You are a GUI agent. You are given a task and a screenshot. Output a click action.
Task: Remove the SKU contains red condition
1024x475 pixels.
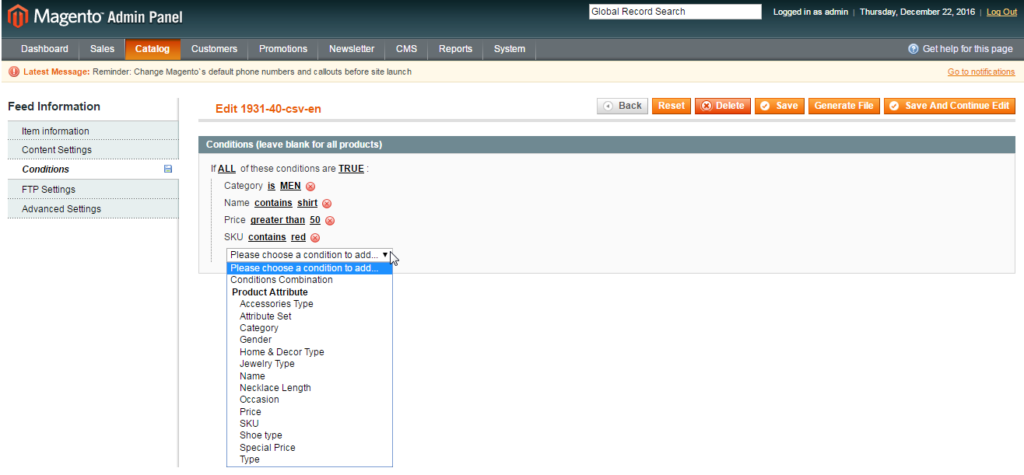tap(315, 238)
